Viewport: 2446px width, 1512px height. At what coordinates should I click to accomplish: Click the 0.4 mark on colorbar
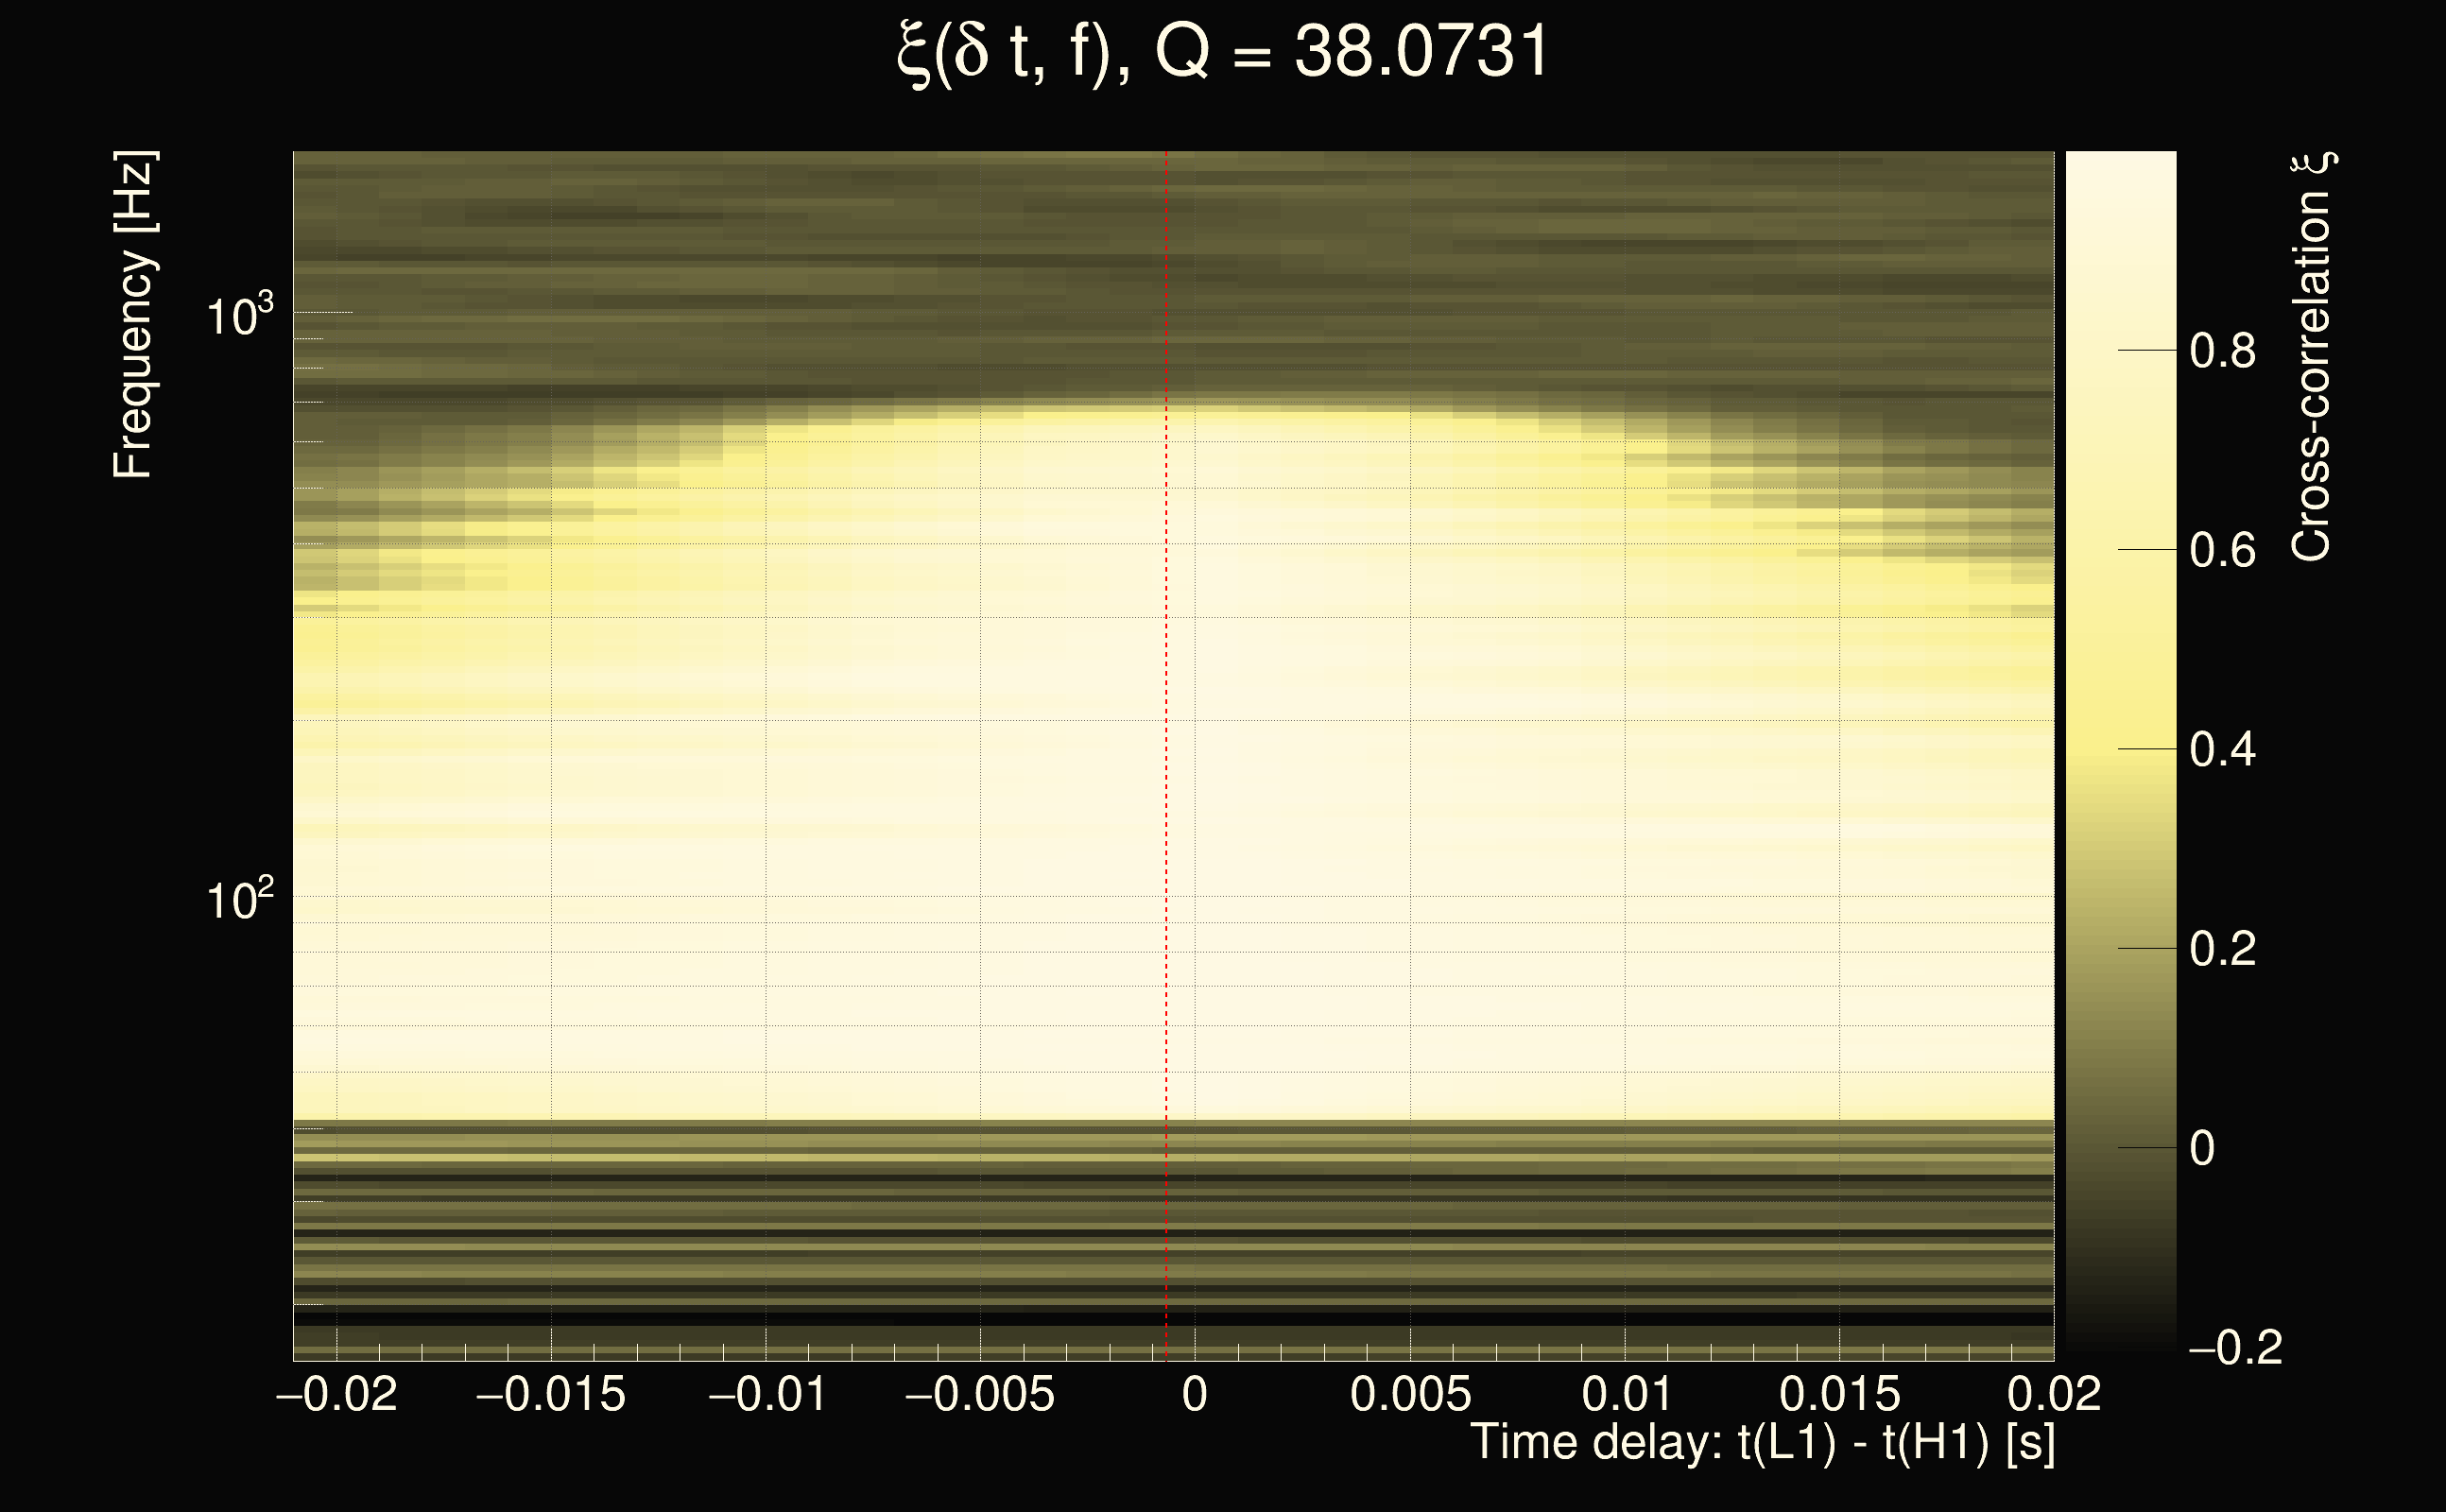pyautogui.click(x=2222, y=749)
